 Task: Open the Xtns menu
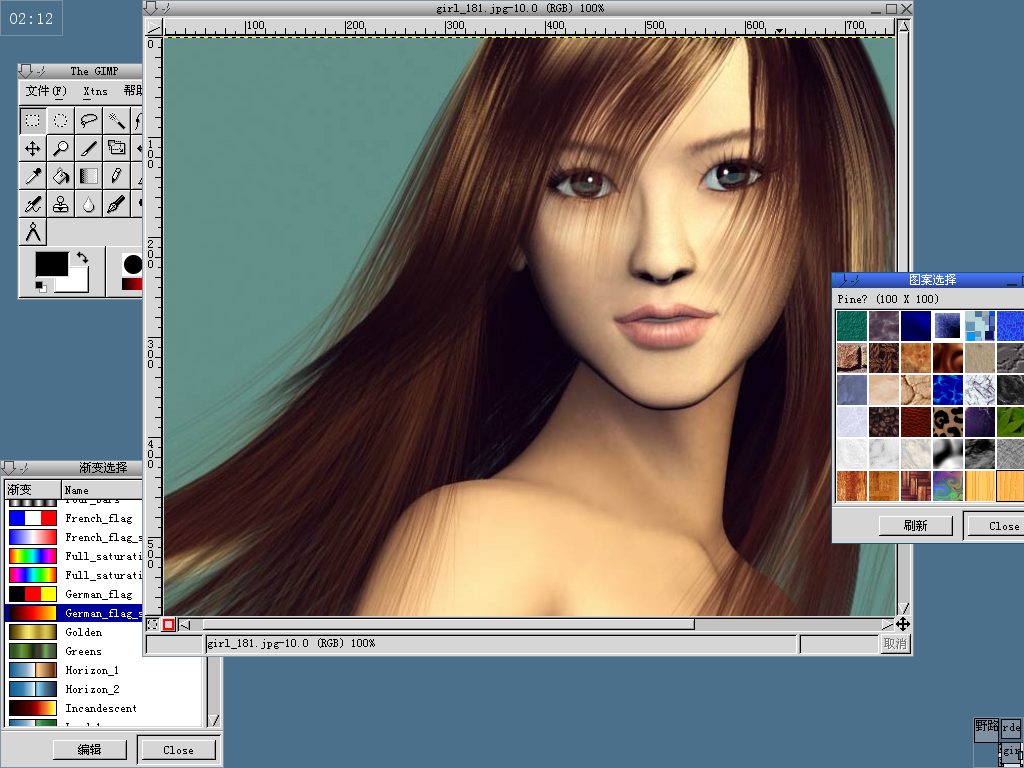click(x=95, y=91)
